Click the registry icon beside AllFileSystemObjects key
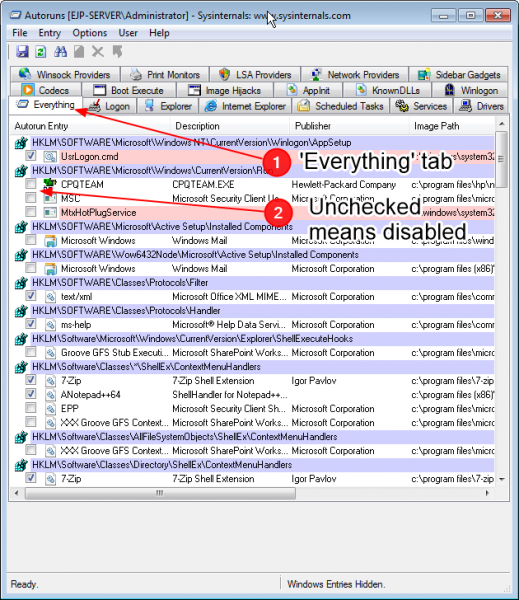 click(x=21, y=437)
